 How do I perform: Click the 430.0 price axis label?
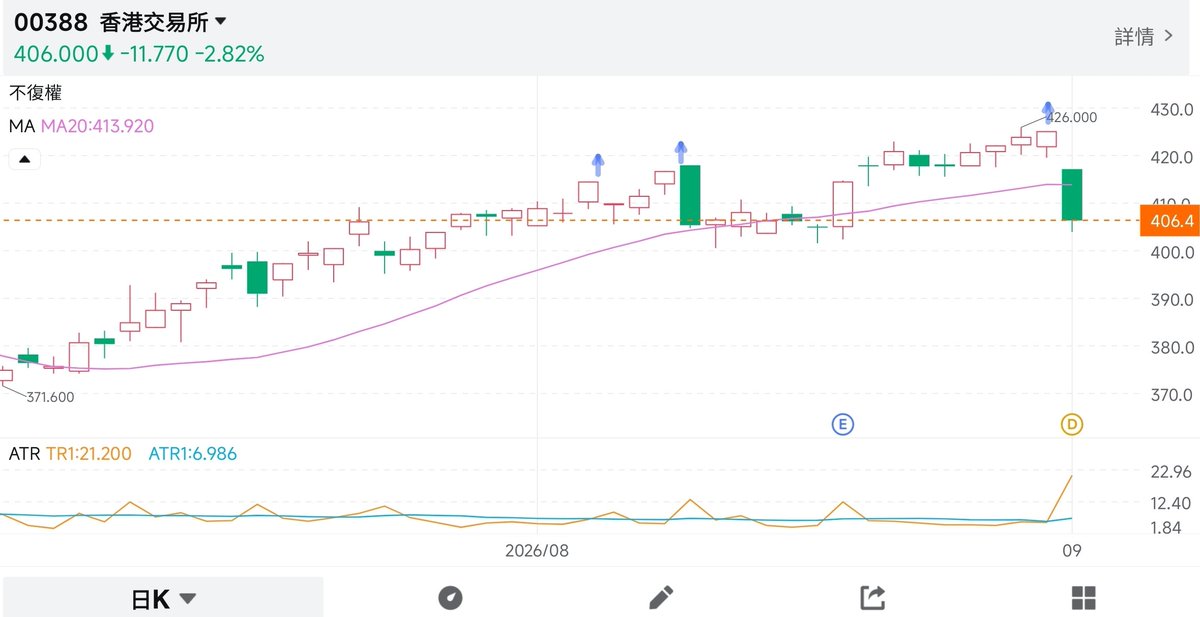click(x=1170, y=108)
